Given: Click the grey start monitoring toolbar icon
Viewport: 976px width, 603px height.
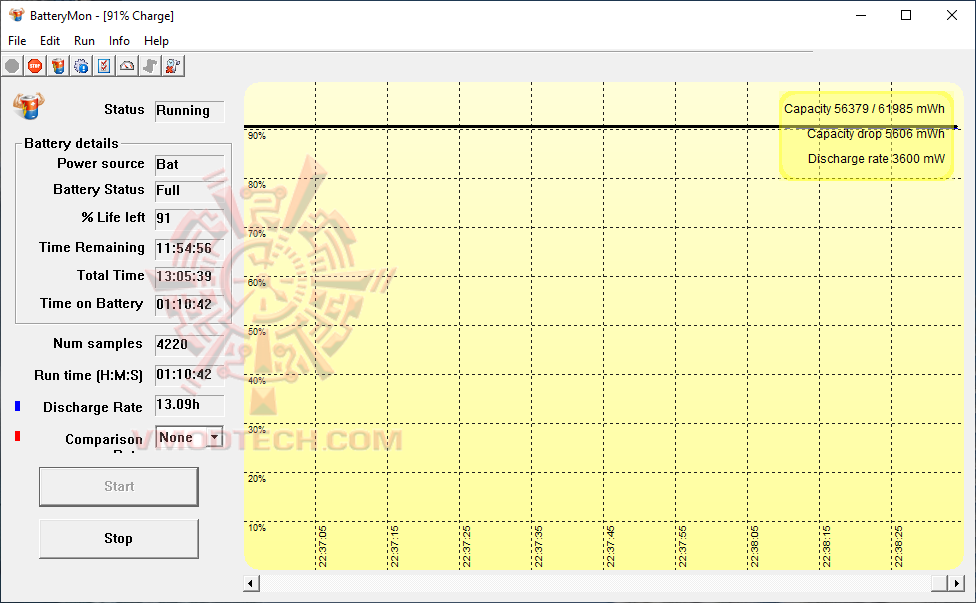Looking at the screenshot, I should pyautogui.click(x=12, y=66).
